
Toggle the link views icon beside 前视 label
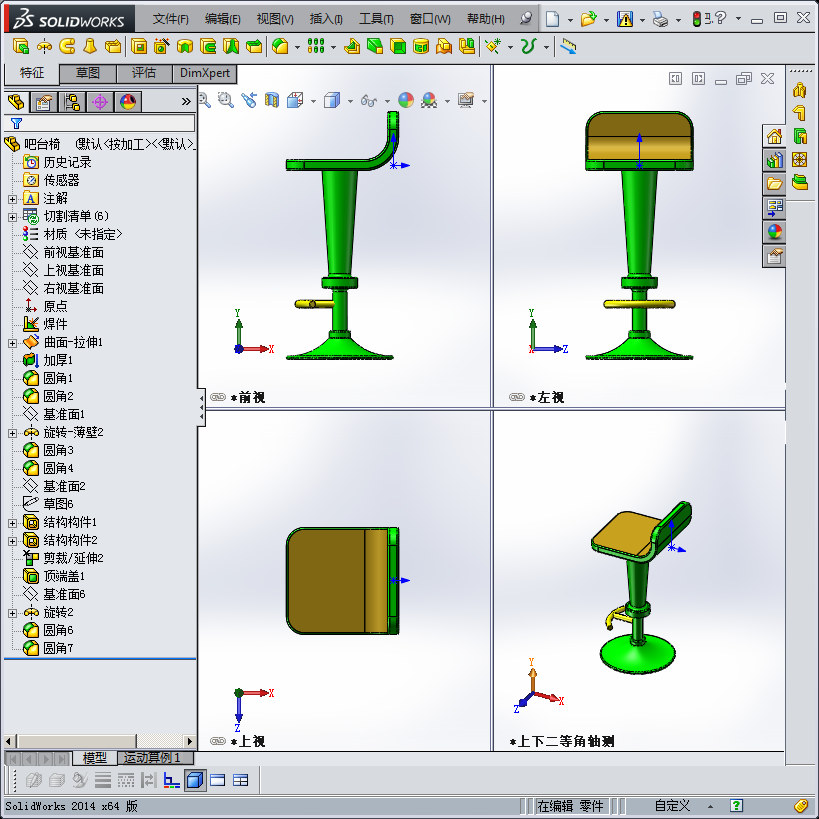(218, 397)
